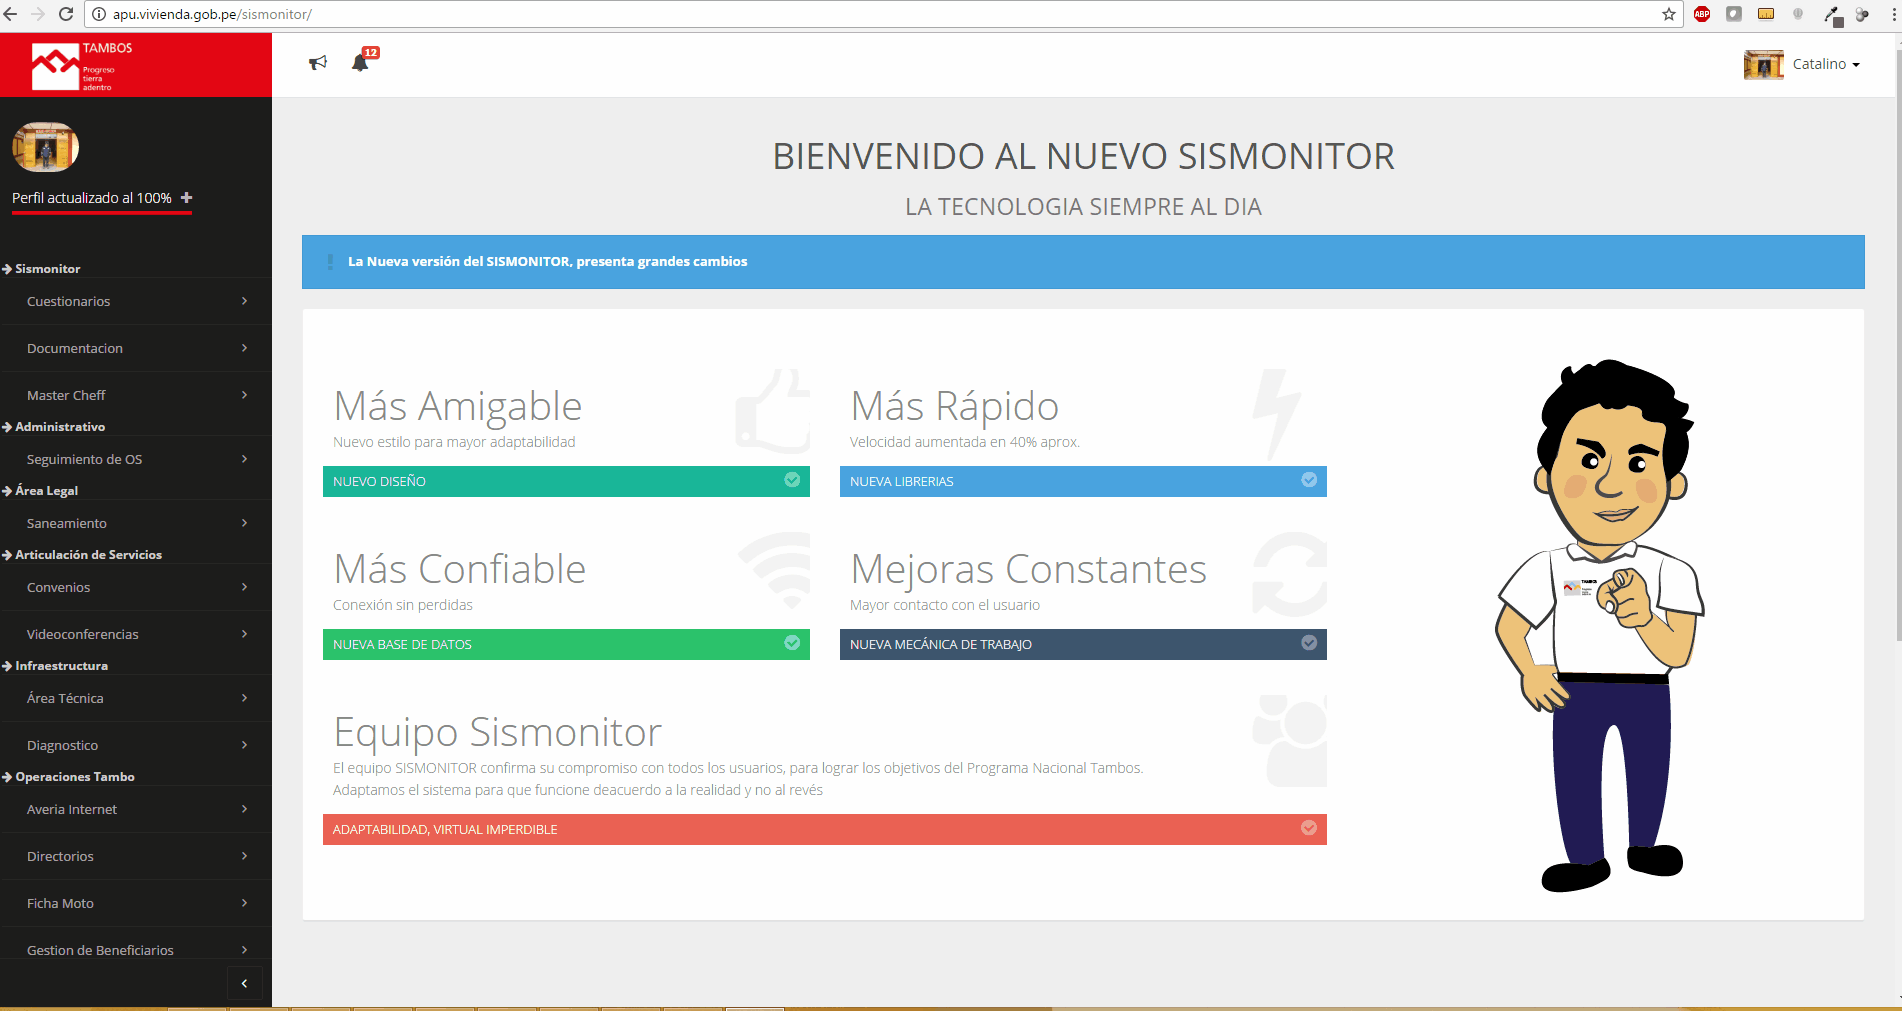This screenshot has width=1902, height=1011.
Task: Click the AdBlock extension icon
Action: [x=1701, y=14]
